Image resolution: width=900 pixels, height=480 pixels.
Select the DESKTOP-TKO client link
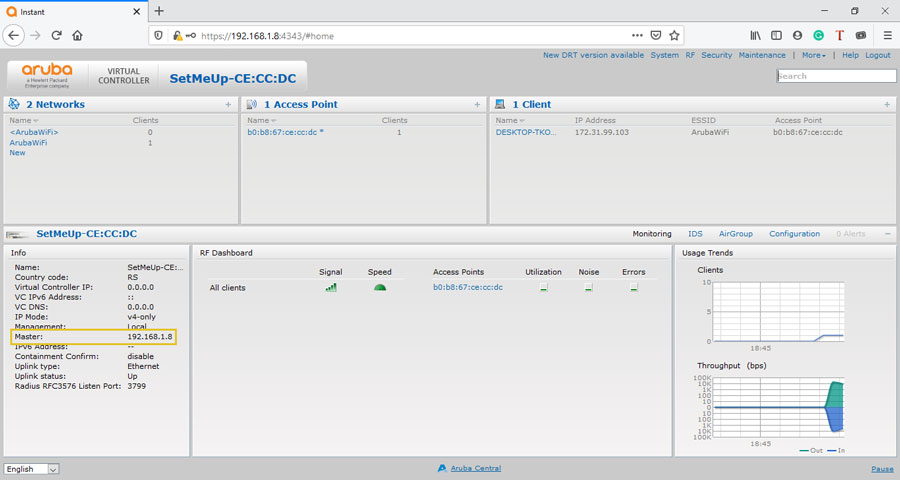click(526, 132)
